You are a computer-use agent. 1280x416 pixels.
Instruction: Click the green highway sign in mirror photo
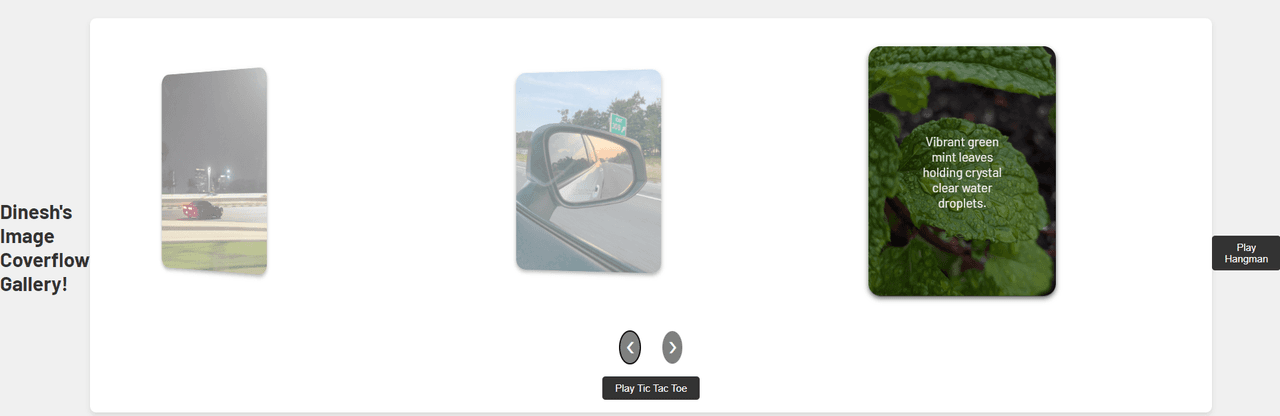tap(618, 124)
